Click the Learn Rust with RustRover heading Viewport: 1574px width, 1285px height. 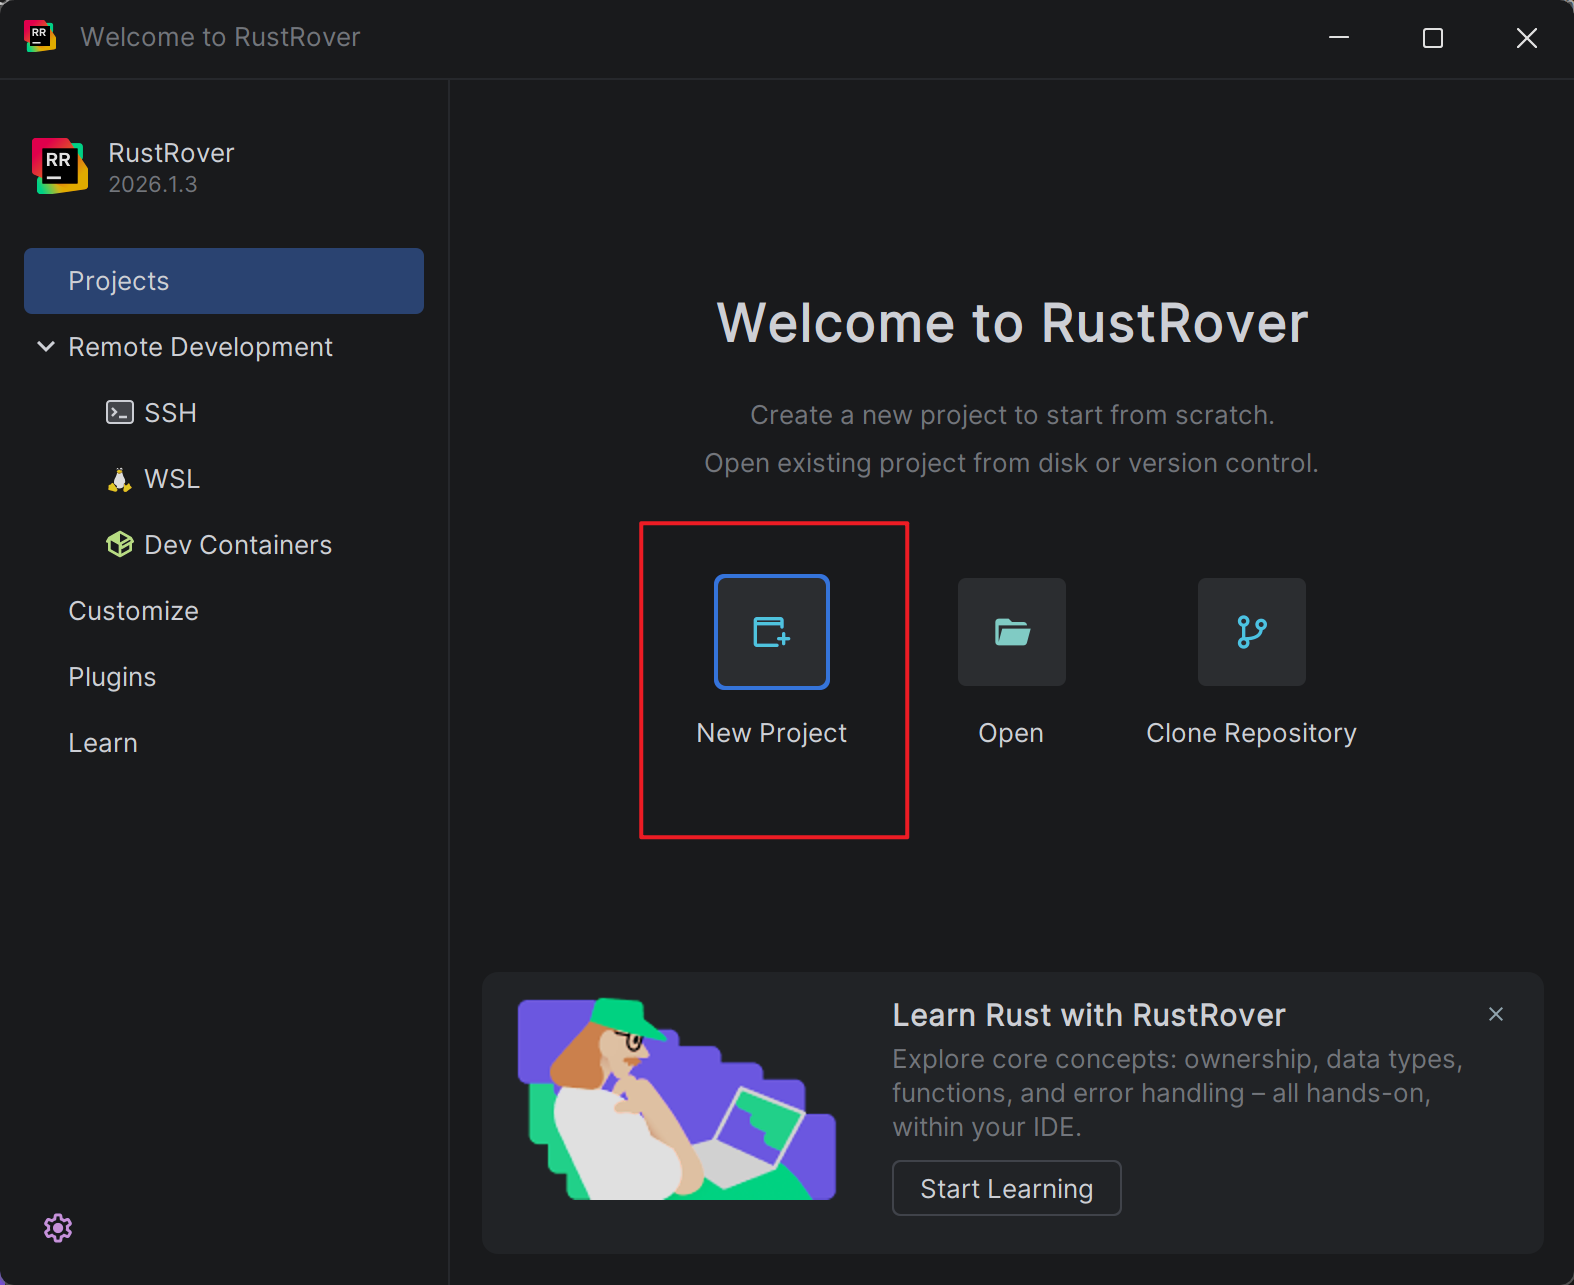(1089, 1015)
